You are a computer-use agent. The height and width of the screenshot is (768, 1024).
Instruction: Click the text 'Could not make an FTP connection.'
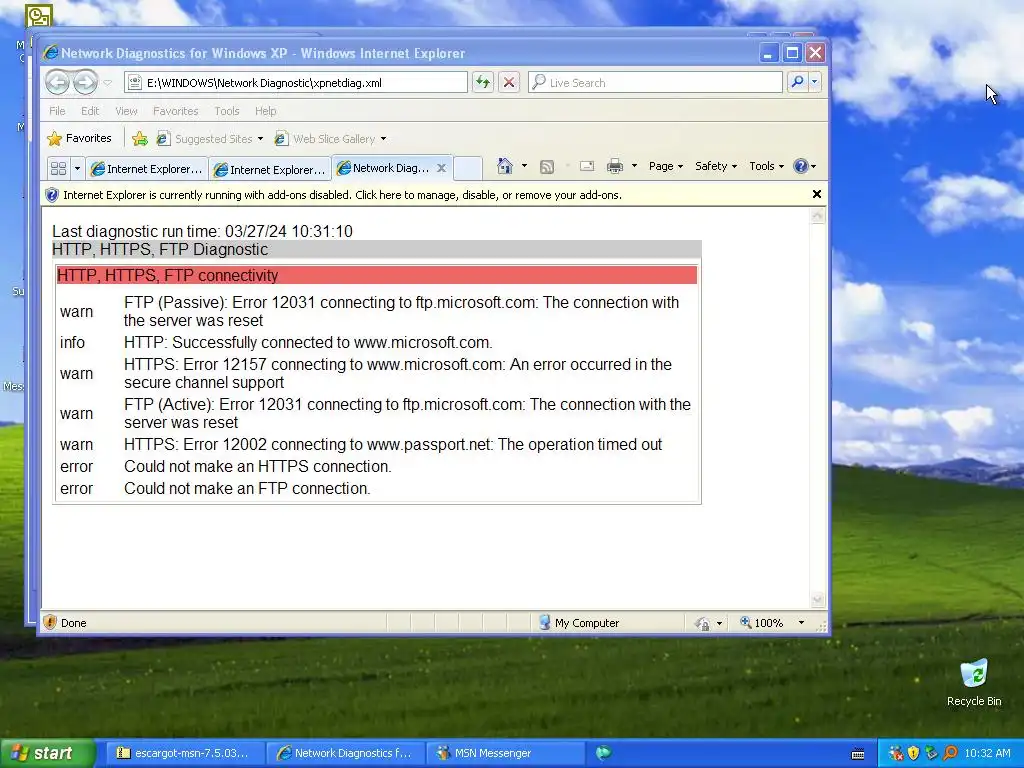247,488
